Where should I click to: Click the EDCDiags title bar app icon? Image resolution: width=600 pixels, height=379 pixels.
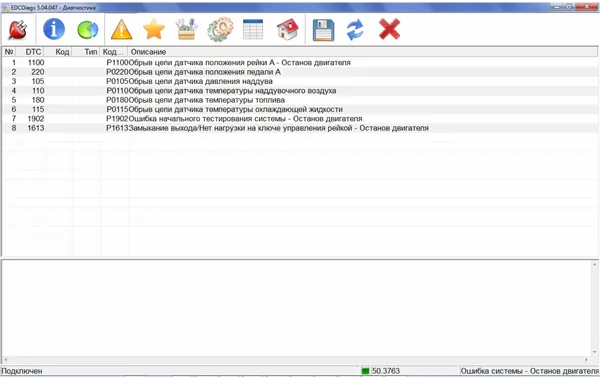point(5,8)
